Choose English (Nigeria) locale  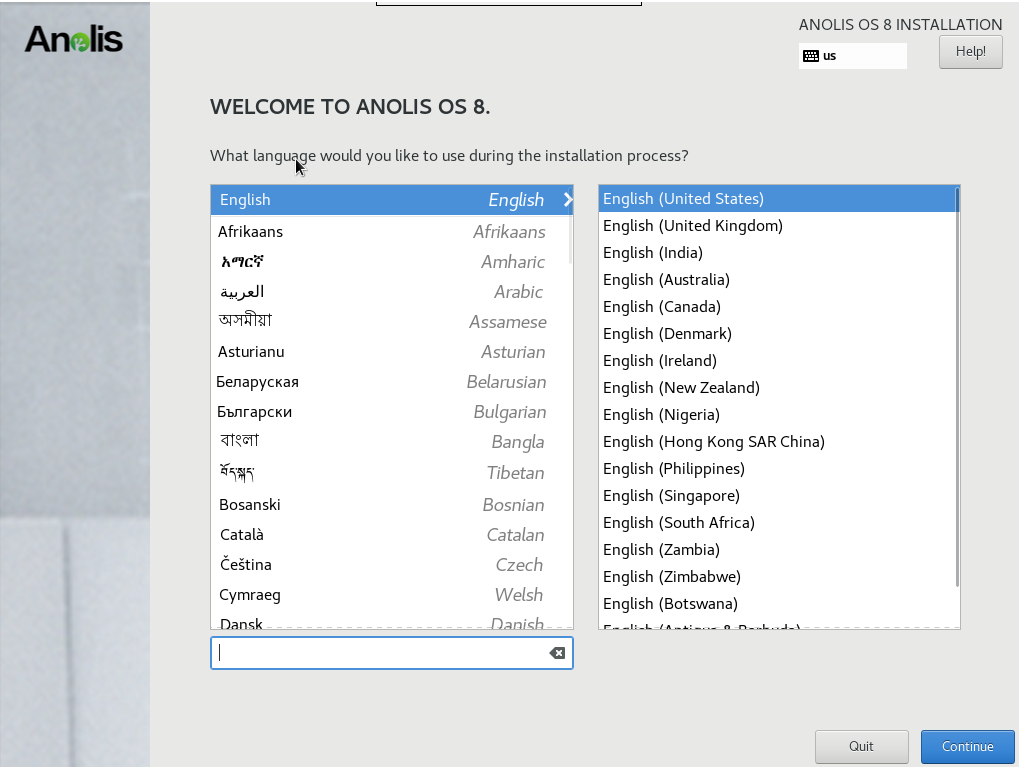tap(777, 414)
